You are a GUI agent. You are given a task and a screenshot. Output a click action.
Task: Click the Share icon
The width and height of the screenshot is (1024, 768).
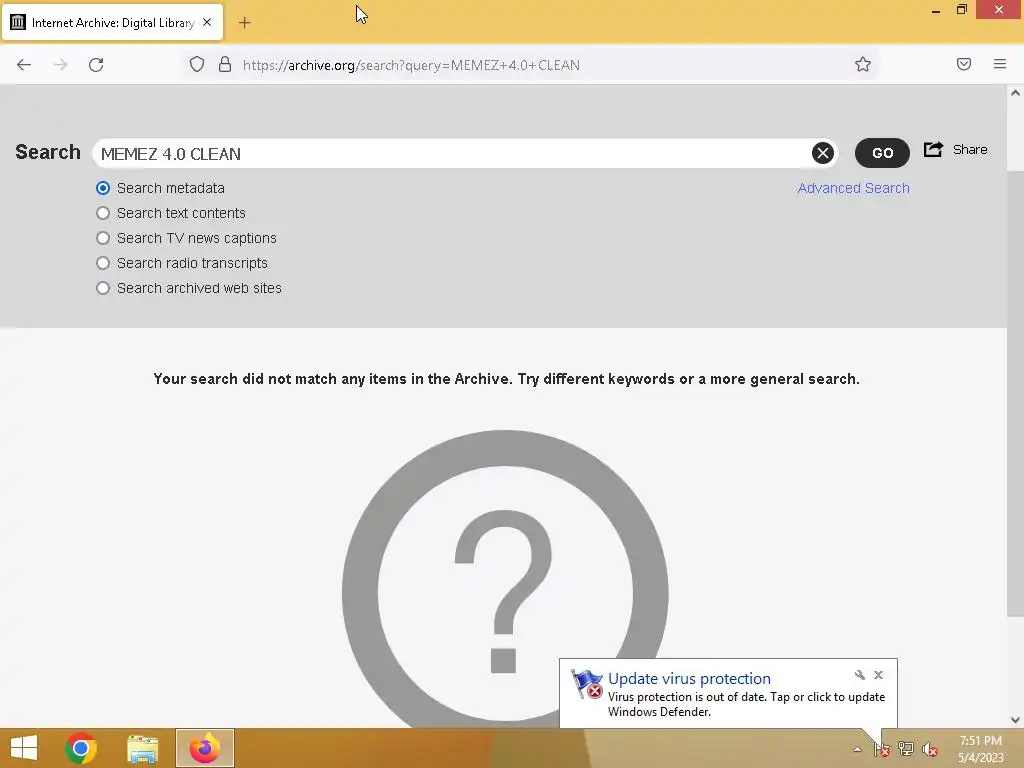(x=933, y=150)
